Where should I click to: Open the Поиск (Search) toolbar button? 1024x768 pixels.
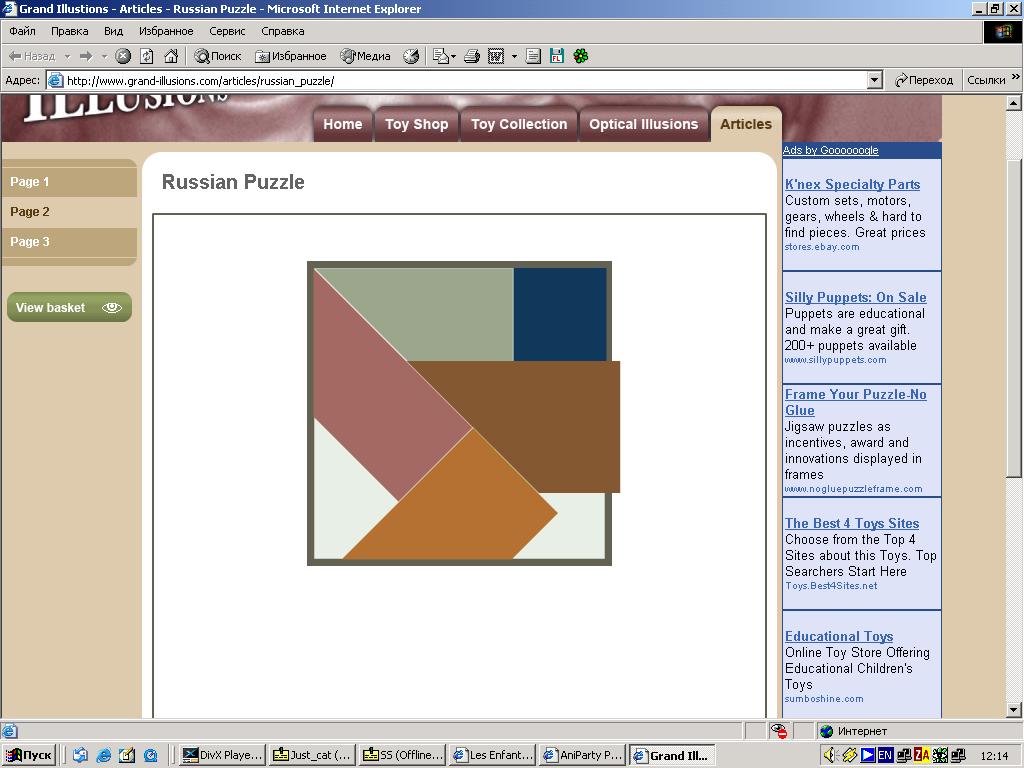[218, 56]
